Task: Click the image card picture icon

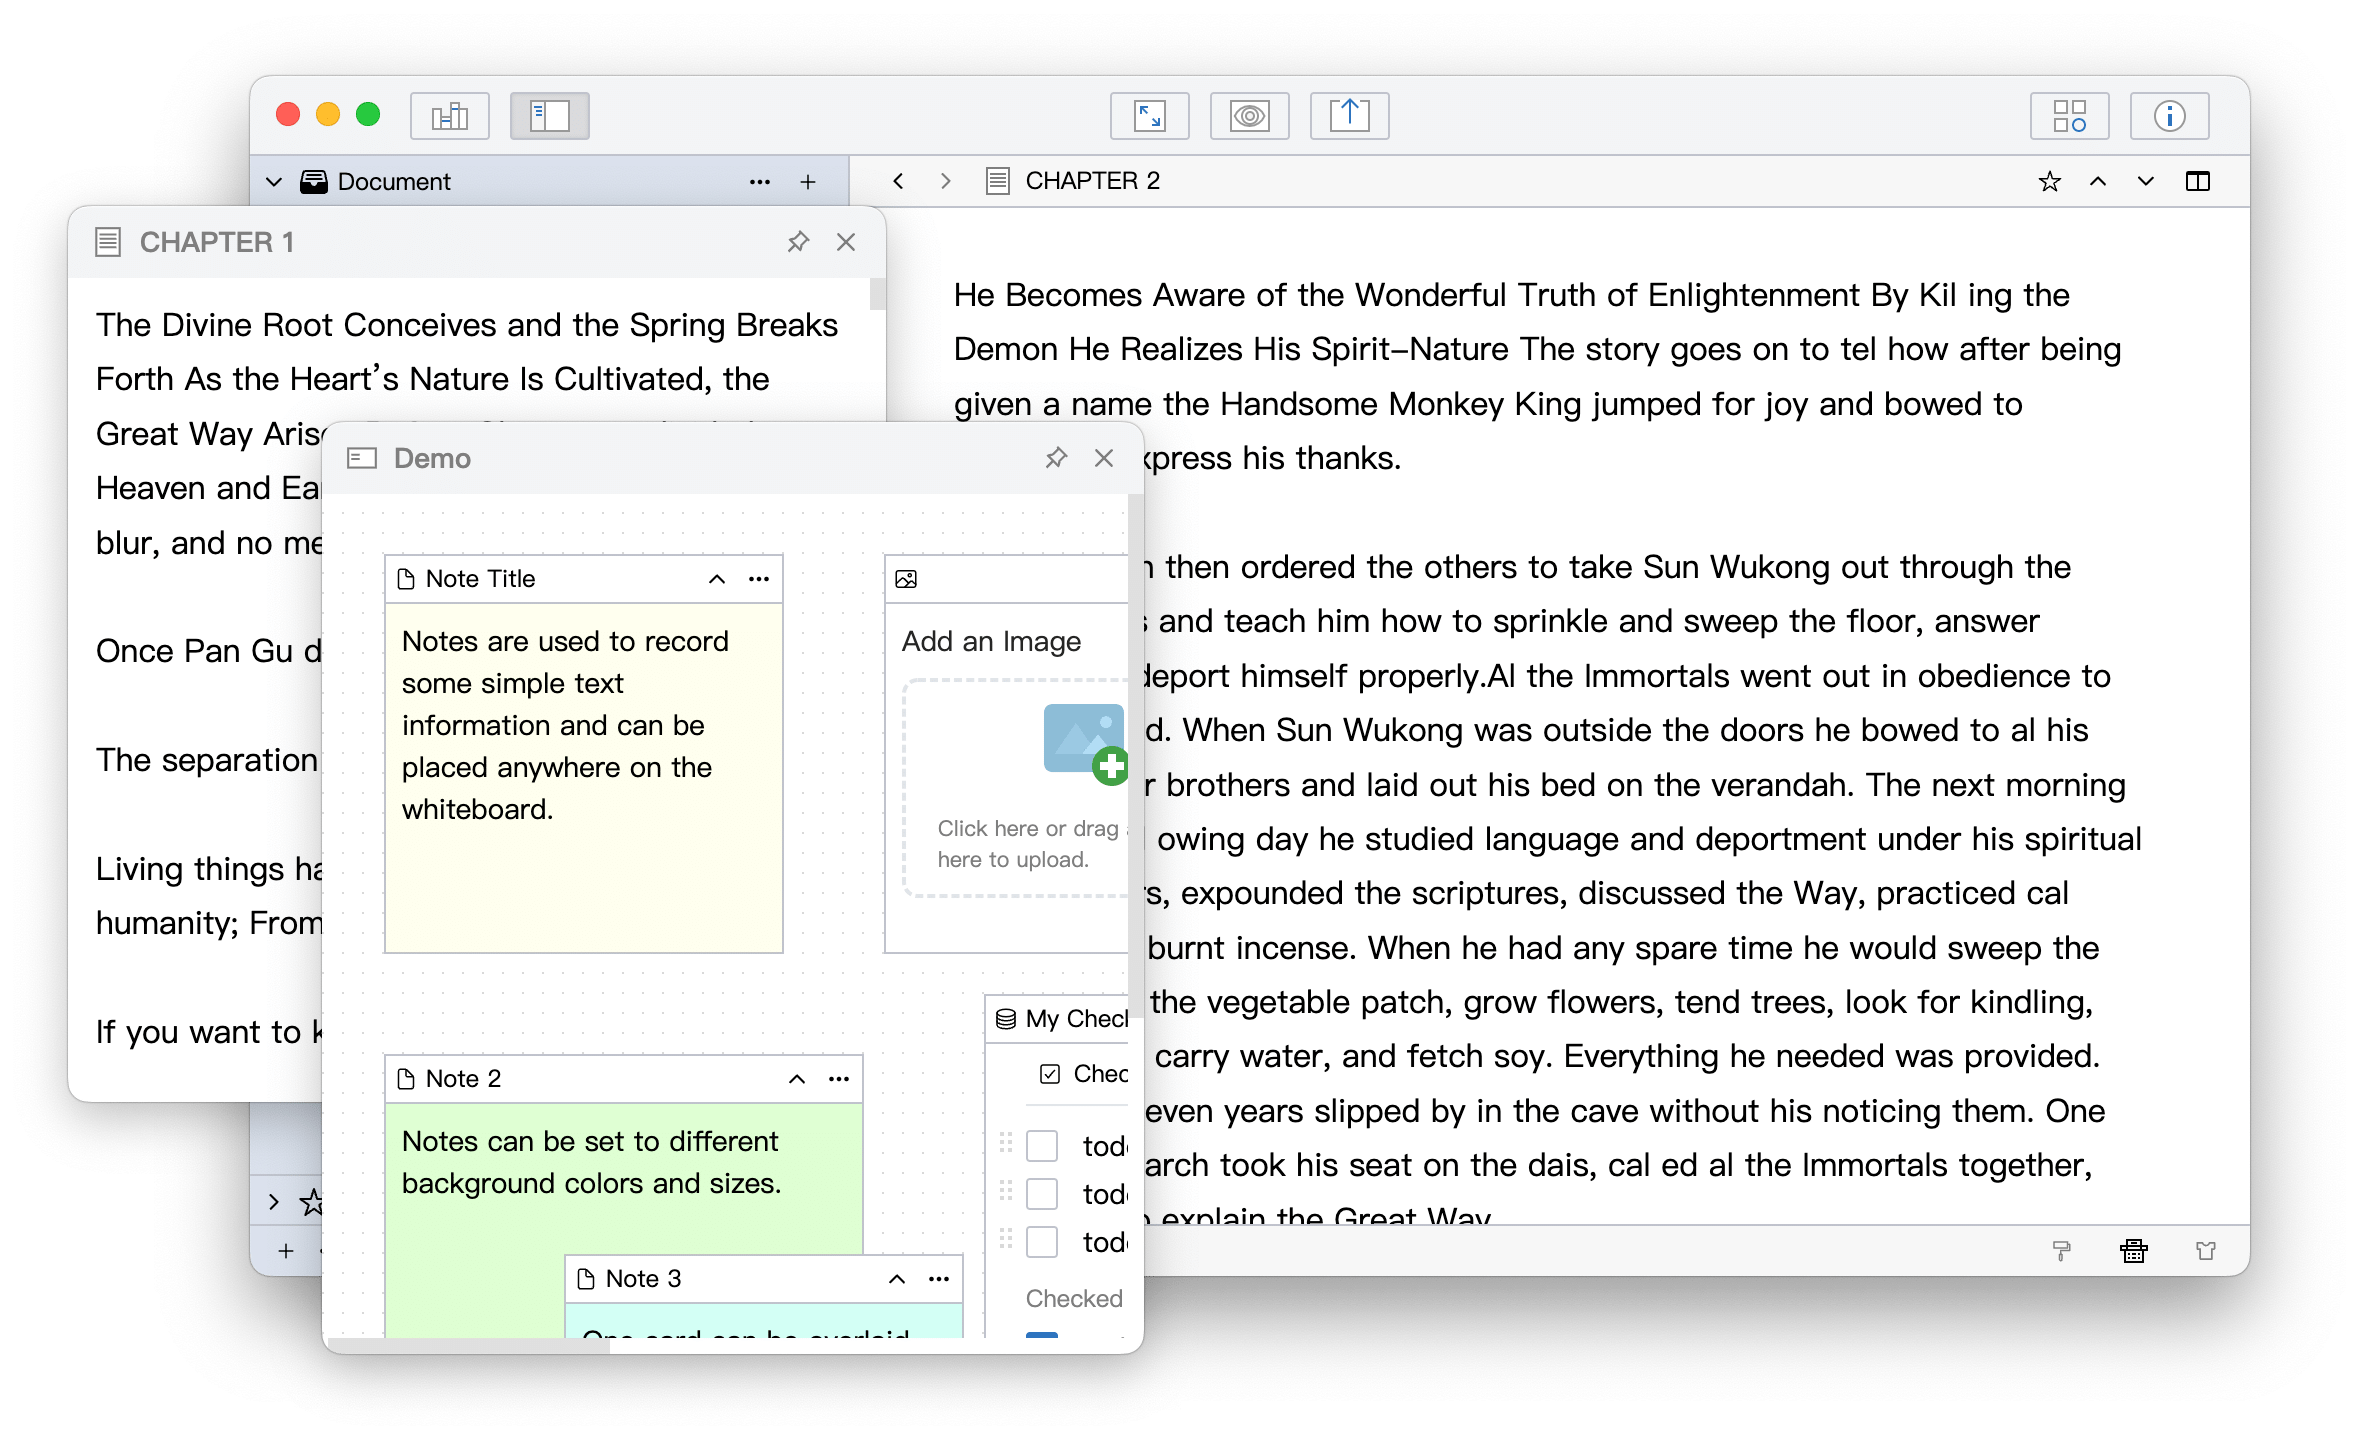Action: point(906,579)
